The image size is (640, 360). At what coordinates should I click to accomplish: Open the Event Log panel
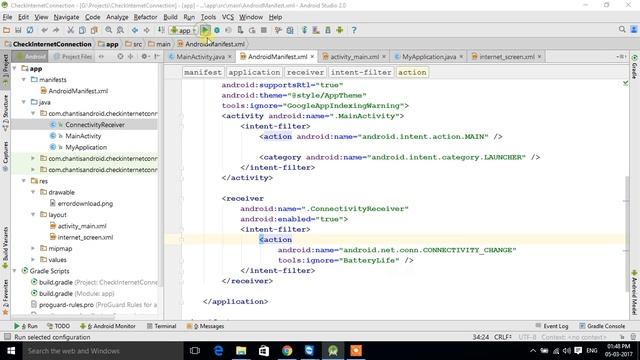pos(551,326)
